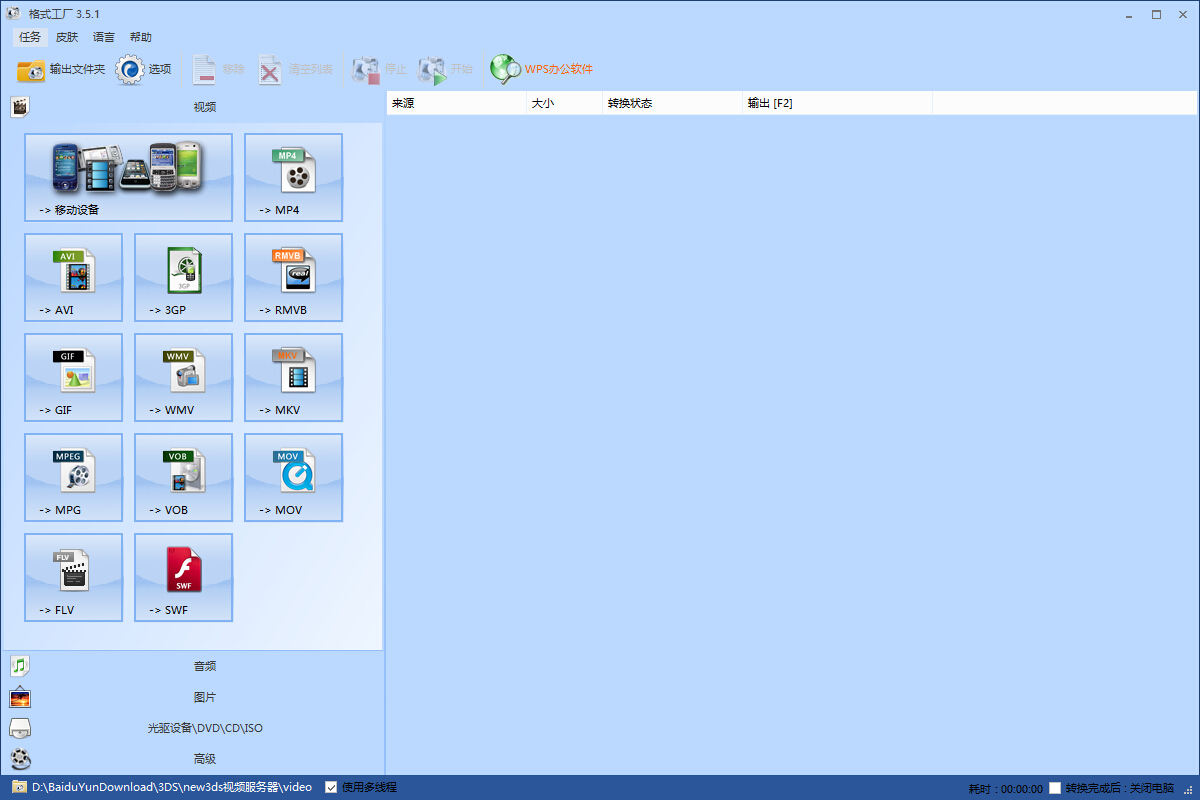Open the 选项 options dialog
Screen dimensions: 1200x800
click(x=144, y=69)
